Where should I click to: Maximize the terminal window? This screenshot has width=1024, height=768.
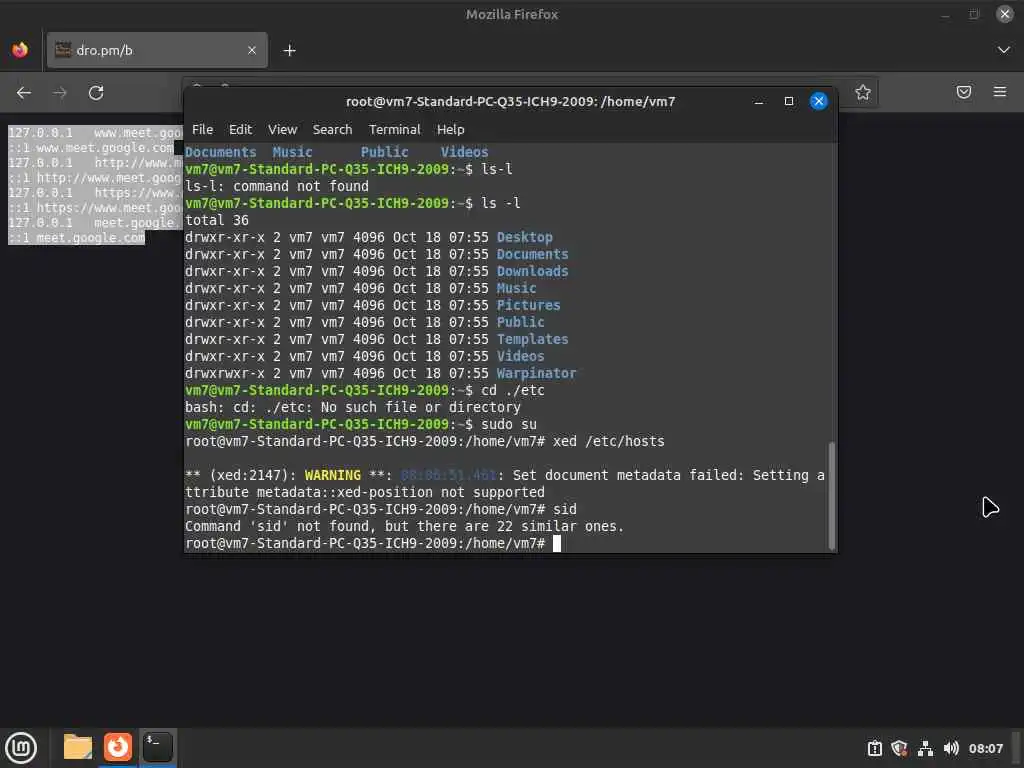click(x=789, y=101)
